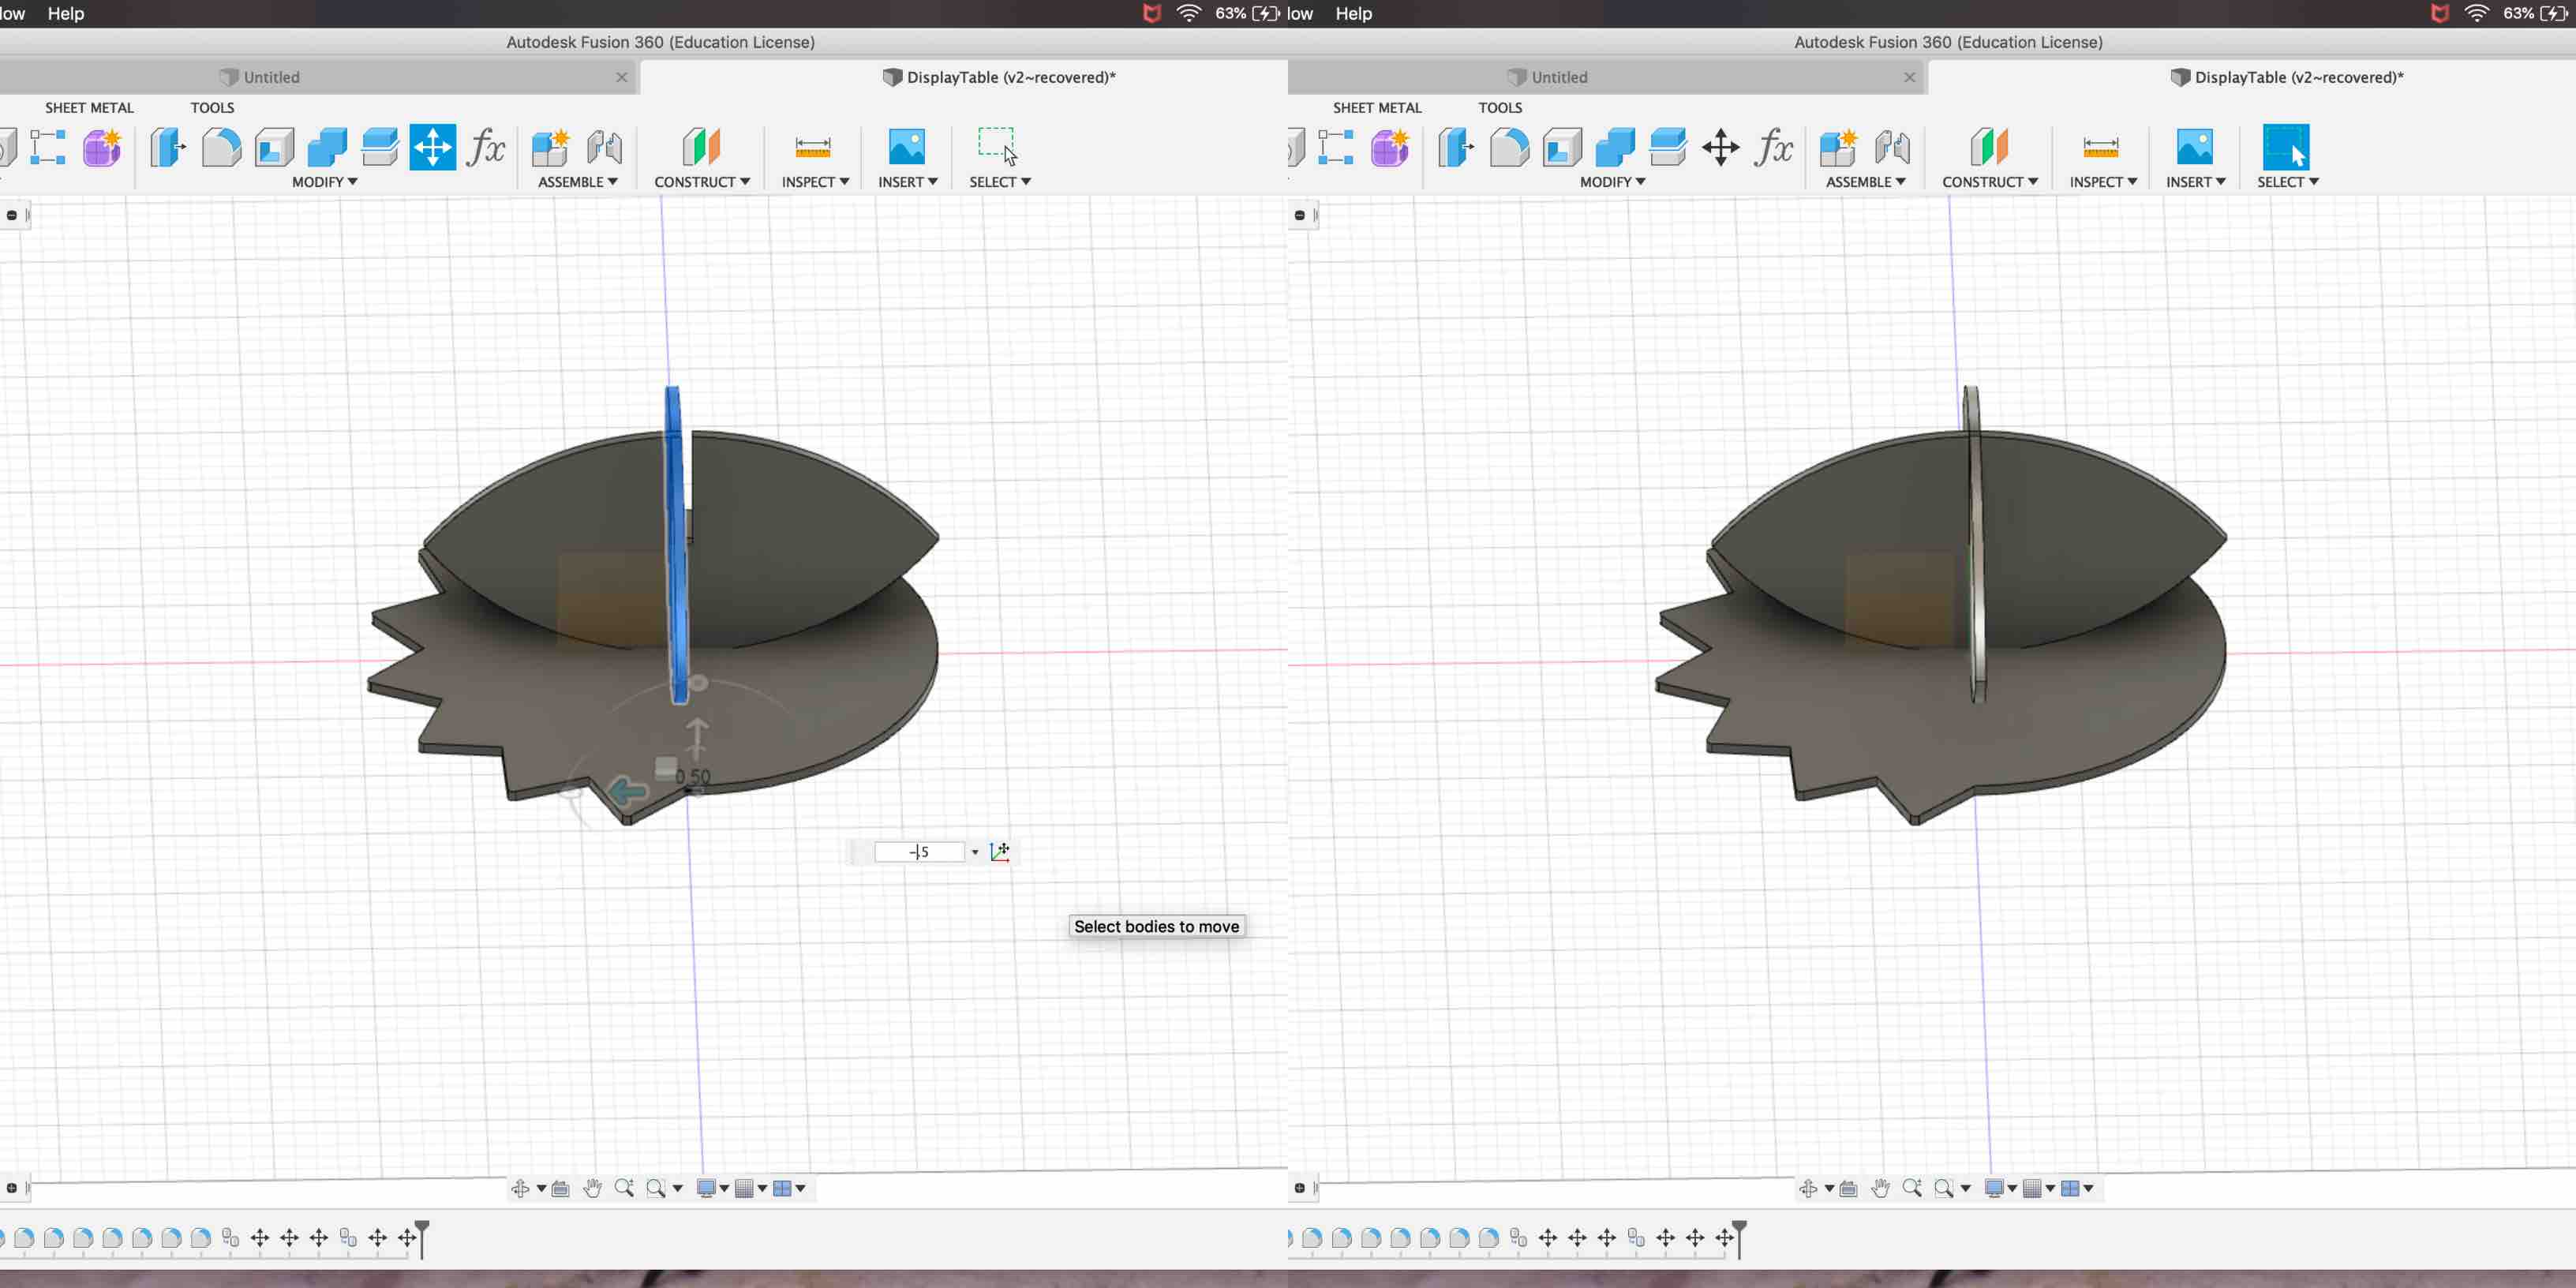Select Move/Copy tool in right Fusion window
The width and height of the screenshot is (2576, 1288).
[1720, 148]
